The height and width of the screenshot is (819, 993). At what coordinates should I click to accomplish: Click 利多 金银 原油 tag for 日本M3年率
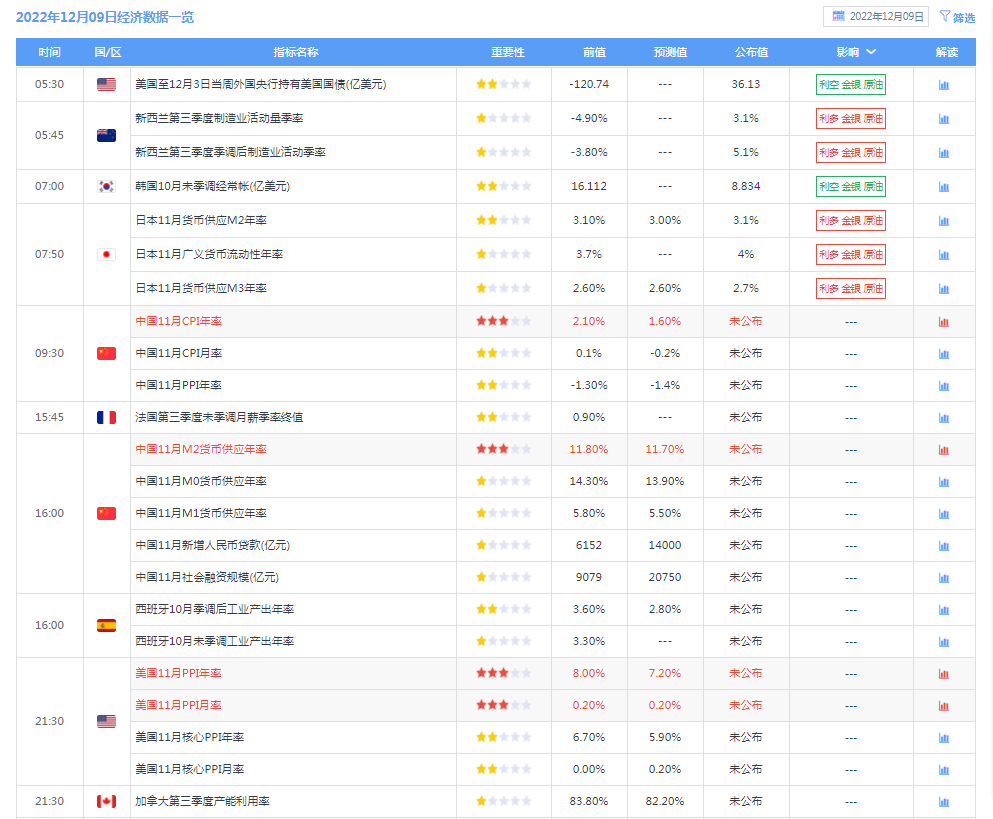[851, 289]
